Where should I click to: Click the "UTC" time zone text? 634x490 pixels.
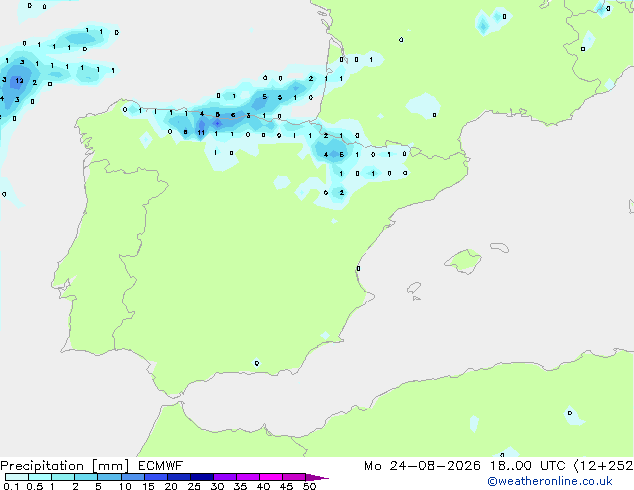pyautogui.click(x=552, y=466)
